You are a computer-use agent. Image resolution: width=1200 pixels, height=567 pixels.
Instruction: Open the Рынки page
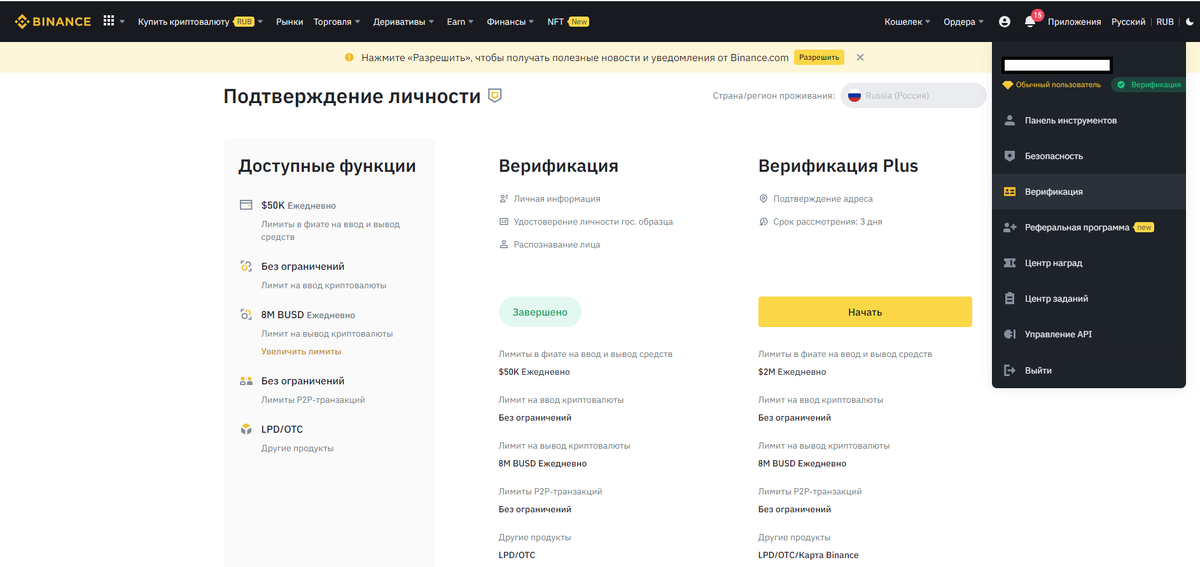[x=290, y=21]
